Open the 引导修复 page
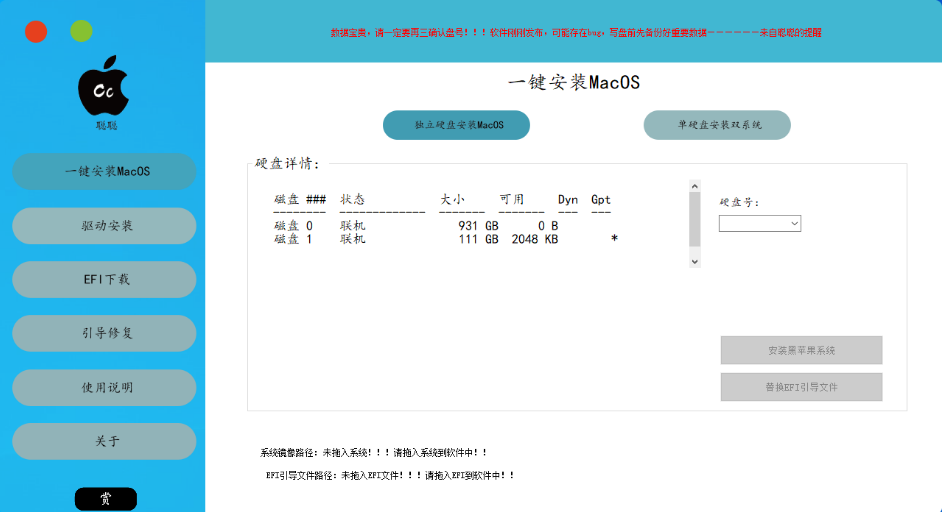Screen dimensions: 942x512 (105, 334)
